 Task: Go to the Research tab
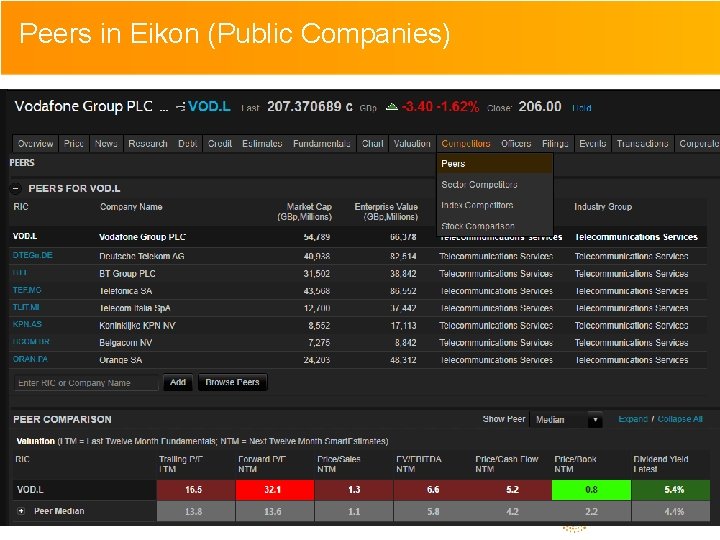point(148,144)
